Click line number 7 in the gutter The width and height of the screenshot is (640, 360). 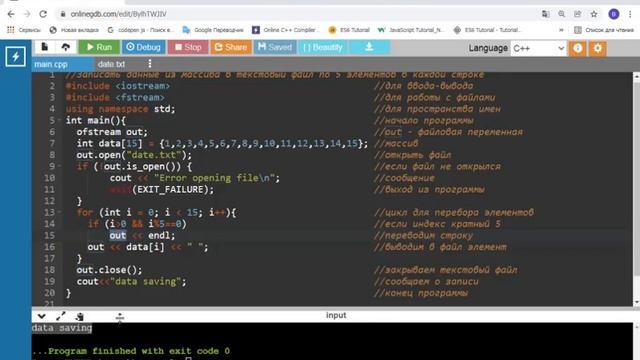[52, 144]
